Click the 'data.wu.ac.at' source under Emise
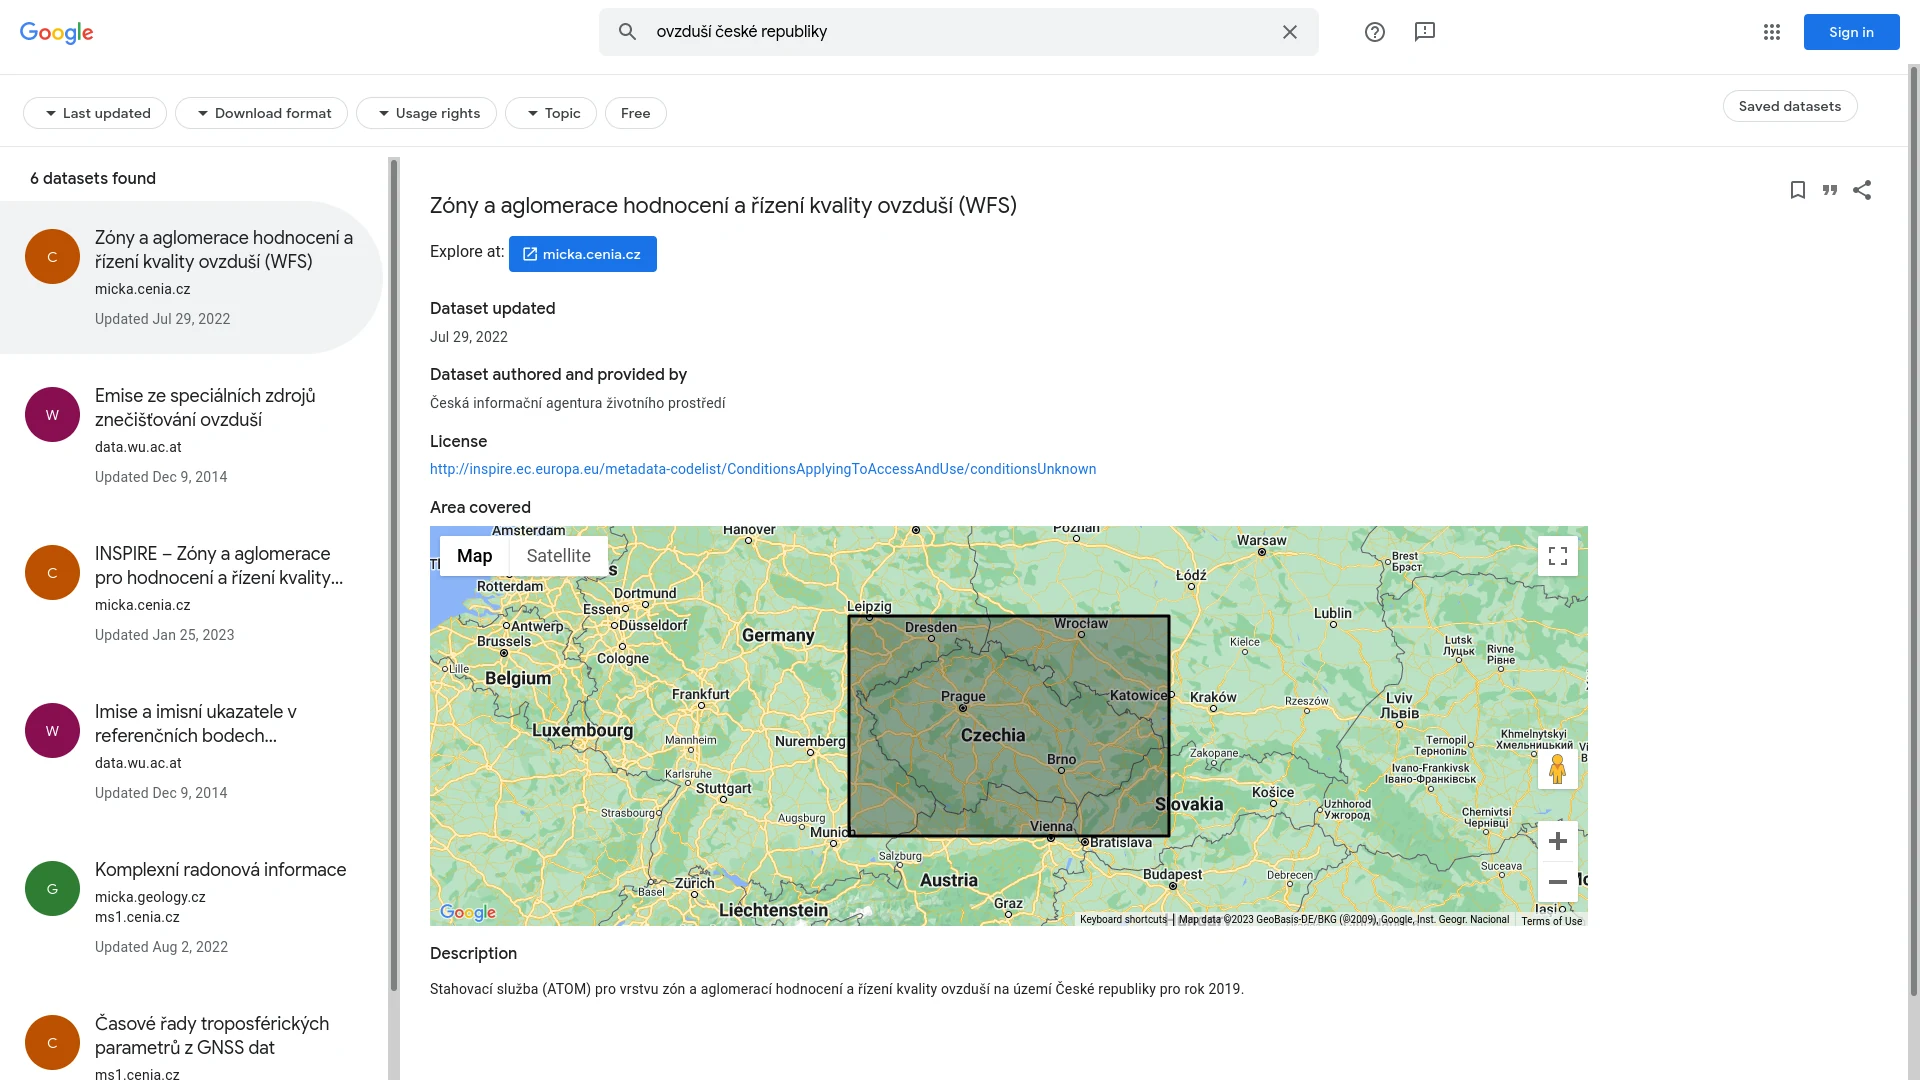 138,447
